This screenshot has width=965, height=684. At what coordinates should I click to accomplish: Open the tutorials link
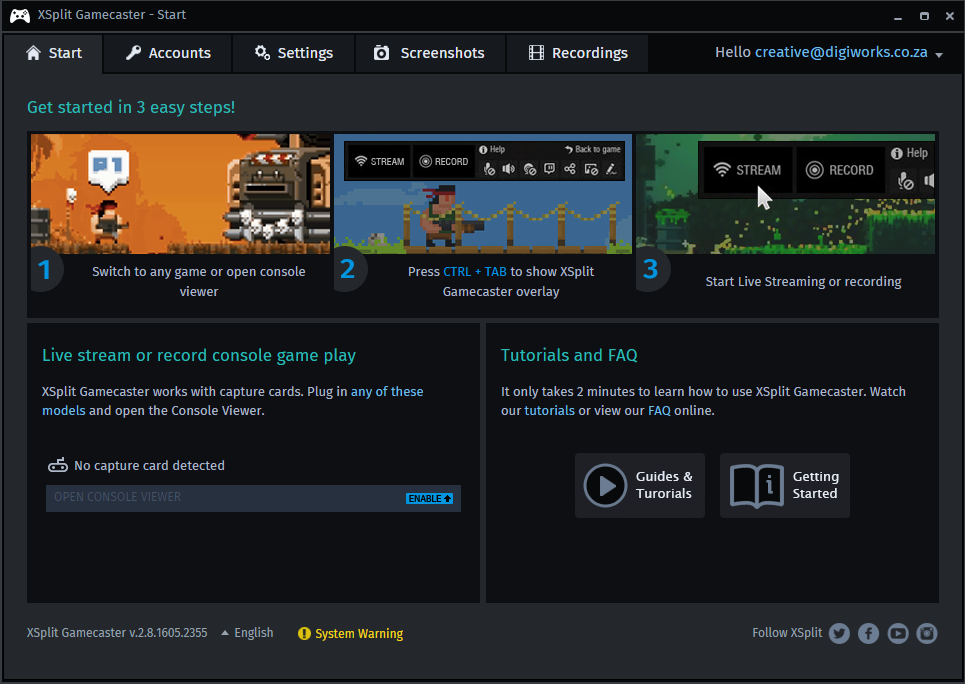coord(549,411)
